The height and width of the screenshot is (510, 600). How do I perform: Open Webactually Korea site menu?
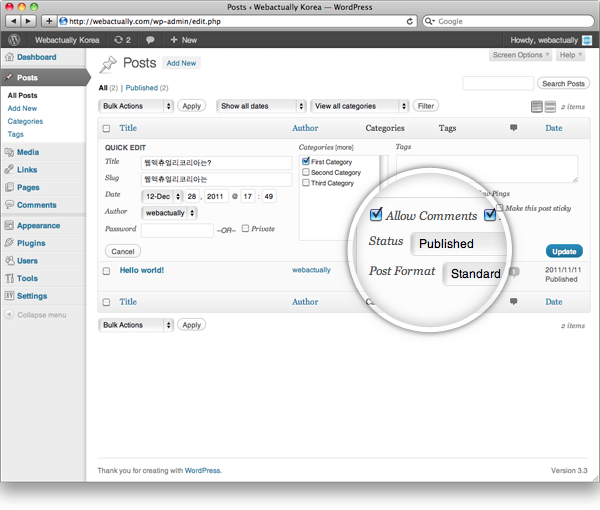click(x=67, y=40)
